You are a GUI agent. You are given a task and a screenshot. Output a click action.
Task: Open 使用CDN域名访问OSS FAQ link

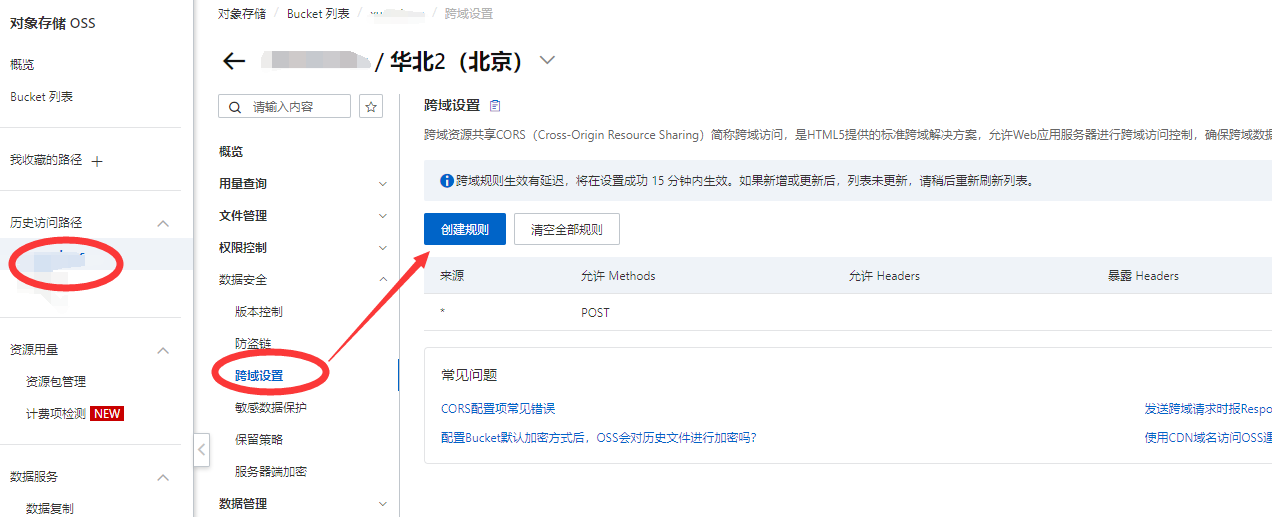pos(1208,438)
